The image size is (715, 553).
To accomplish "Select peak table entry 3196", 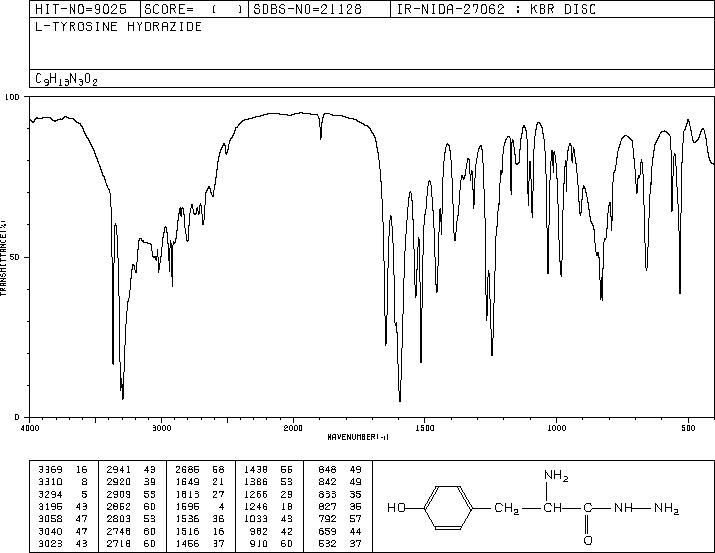I will [50, 506].
